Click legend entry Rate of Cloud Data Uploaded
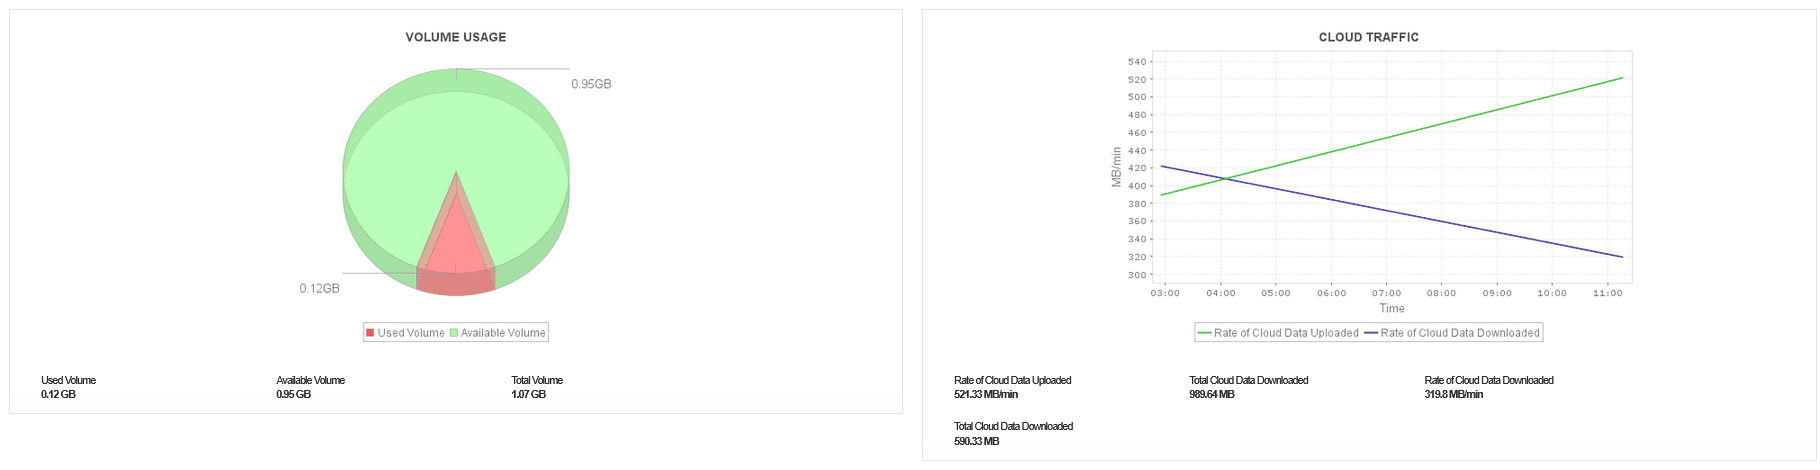The width and height of the screenshot is (1820, 470). tap(1286, 333)
